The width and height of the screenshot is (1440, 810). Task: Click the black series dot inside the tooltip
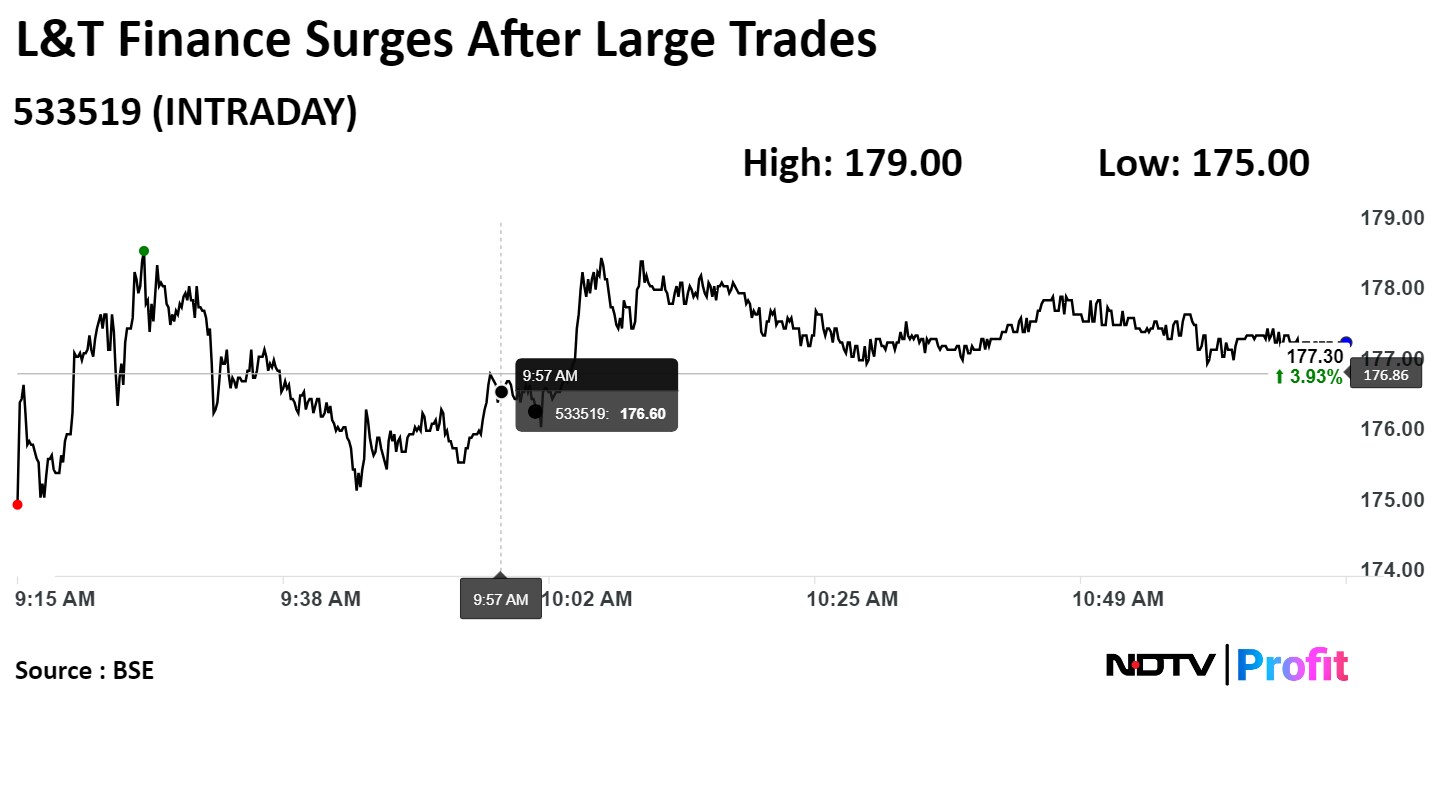(535, 411)
